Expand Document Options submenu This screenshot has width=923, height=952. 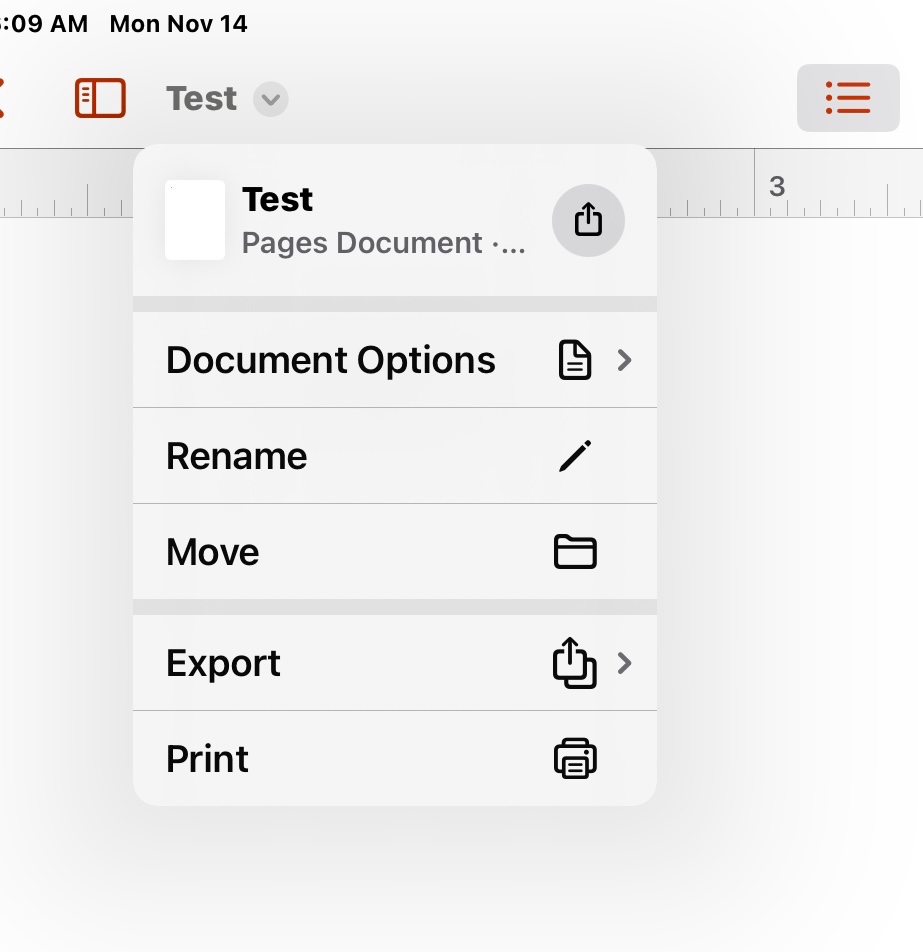click(x=625, y=360)
